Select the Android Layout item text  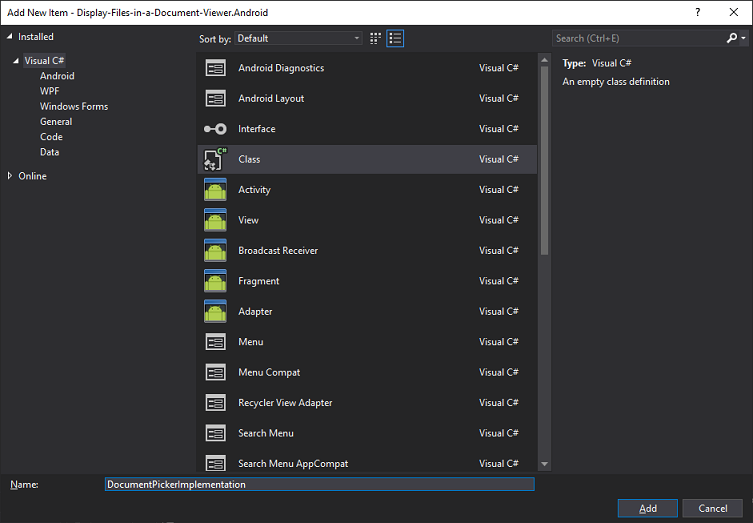pyautogui.click(x=271, y=98)
